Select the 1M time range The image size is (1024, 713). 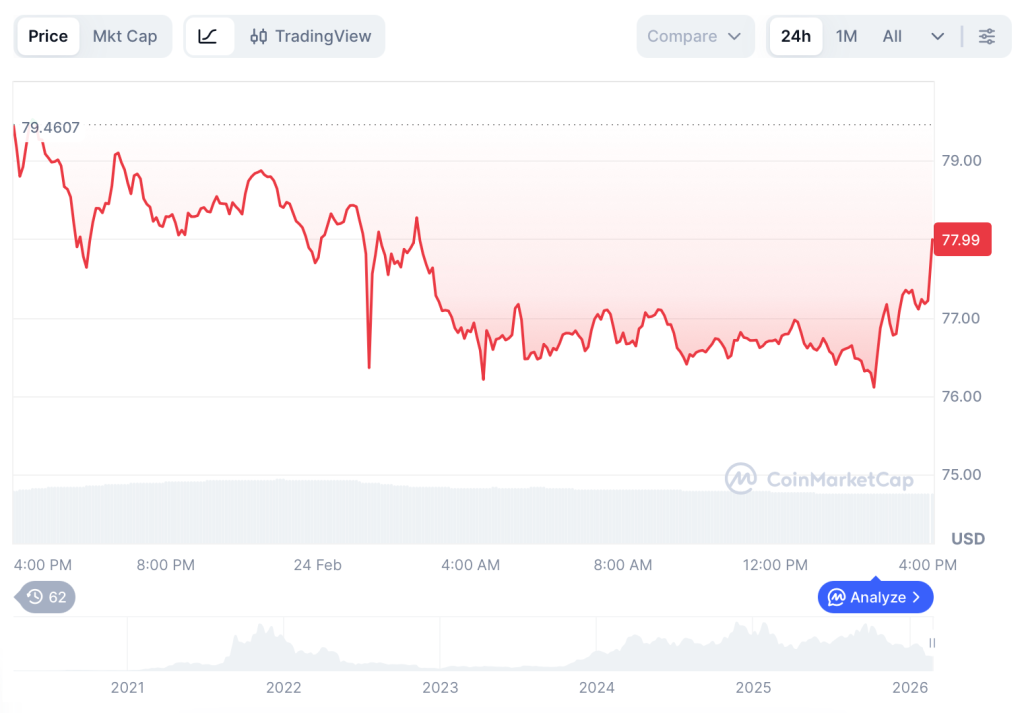tap(847, 37)
